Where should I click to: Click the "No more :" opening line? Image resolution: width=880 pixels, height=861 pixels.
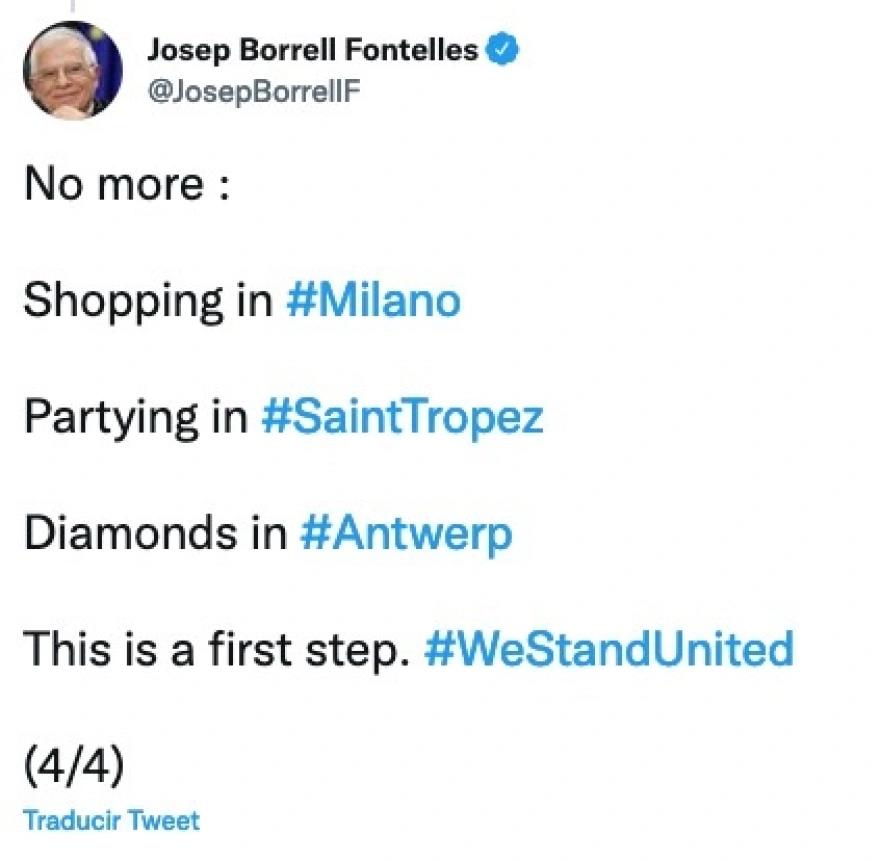pos(127,184)
